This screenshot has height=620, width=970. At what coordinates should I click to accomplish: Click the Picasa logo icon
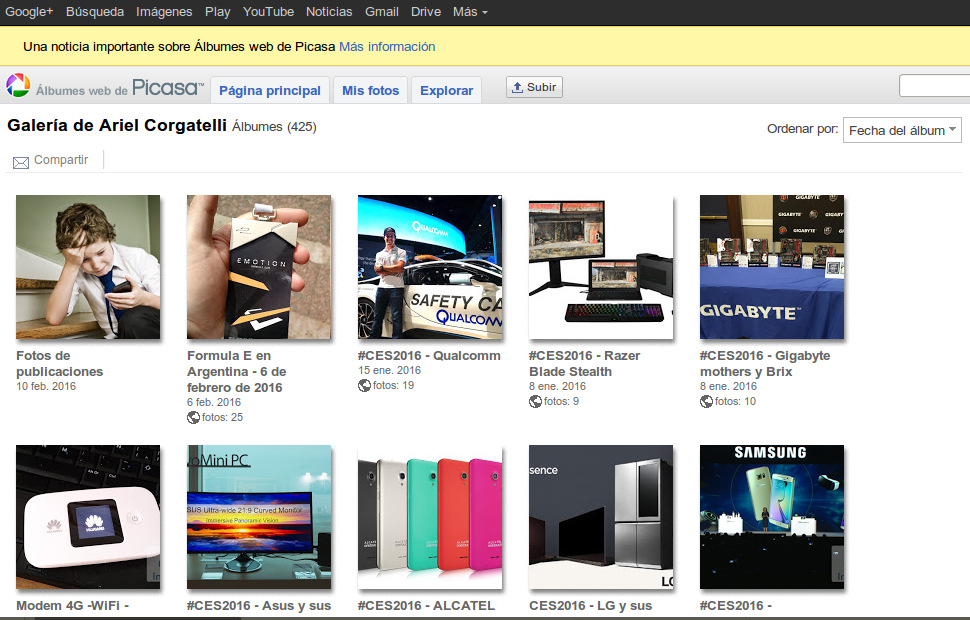tap(18, 87)
